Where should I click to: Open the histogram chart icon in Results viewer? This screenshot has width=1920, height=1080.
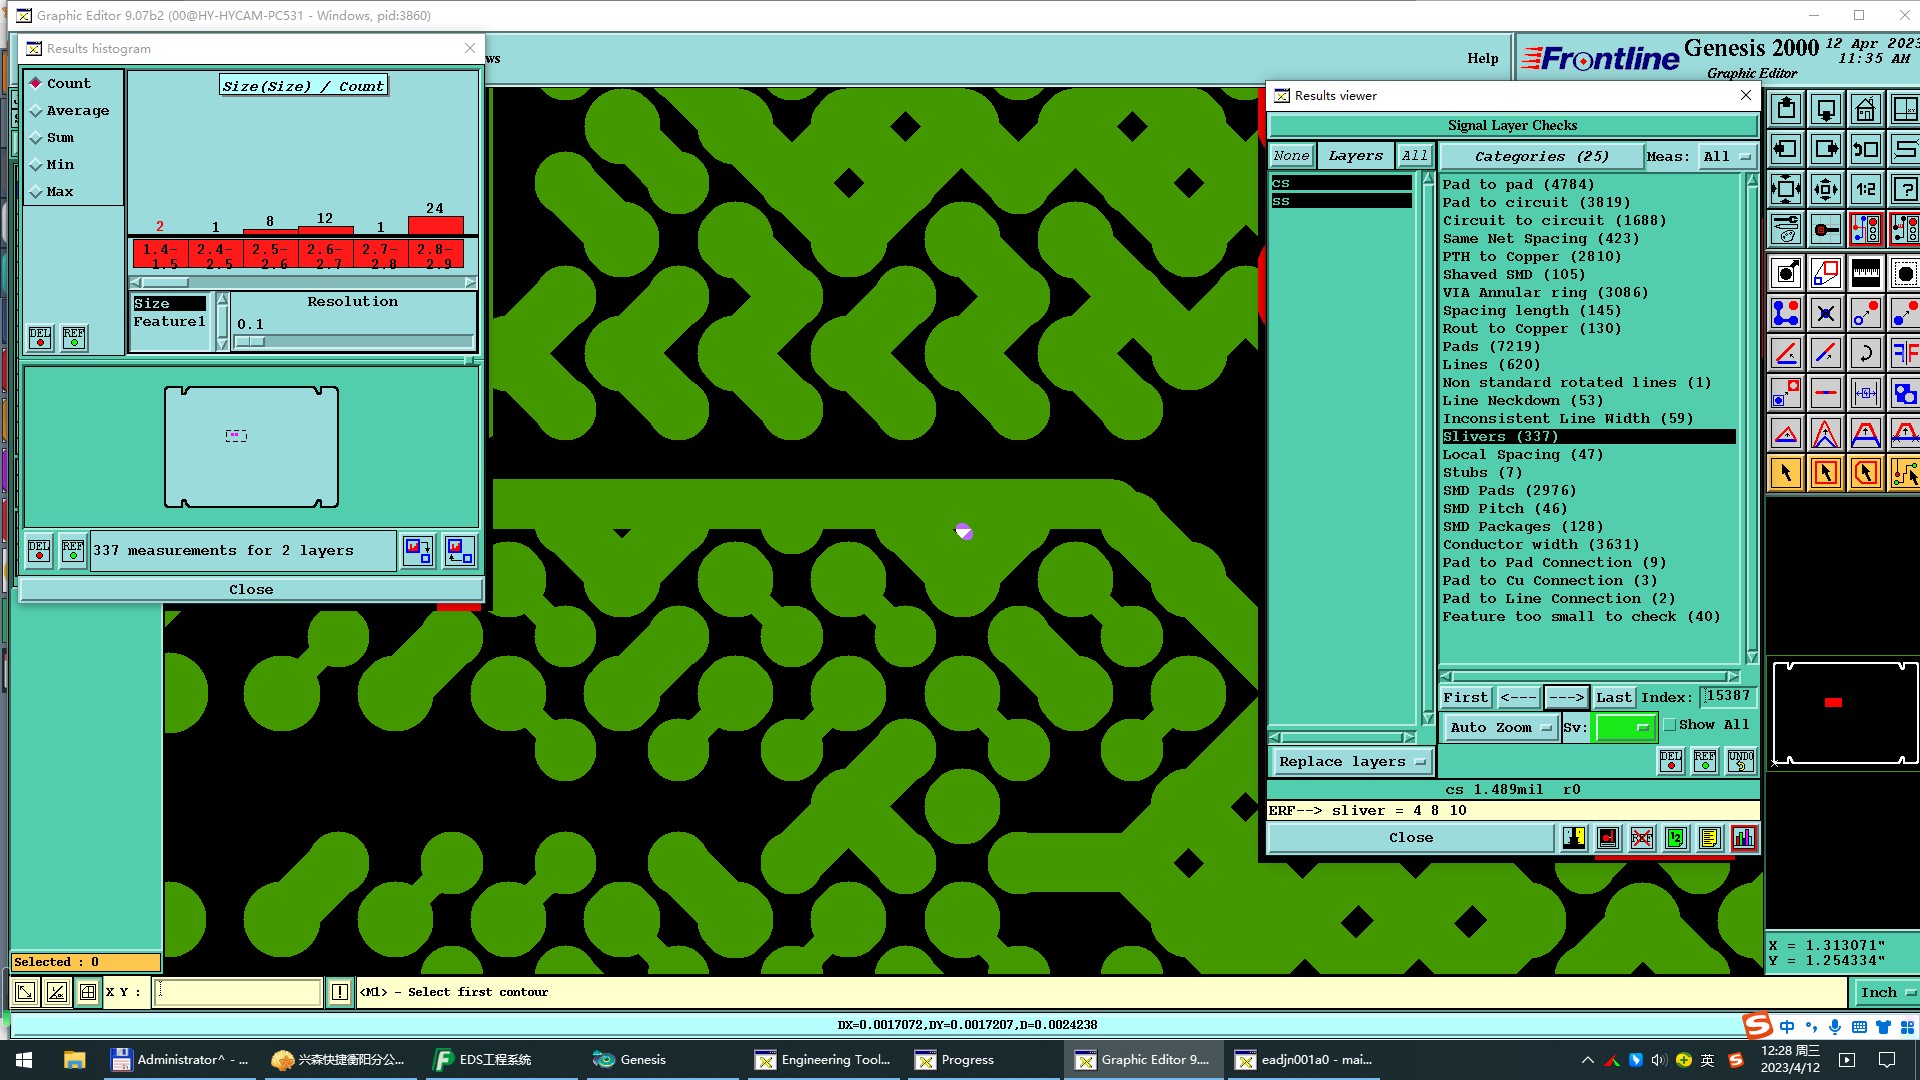click(1743, 838)
